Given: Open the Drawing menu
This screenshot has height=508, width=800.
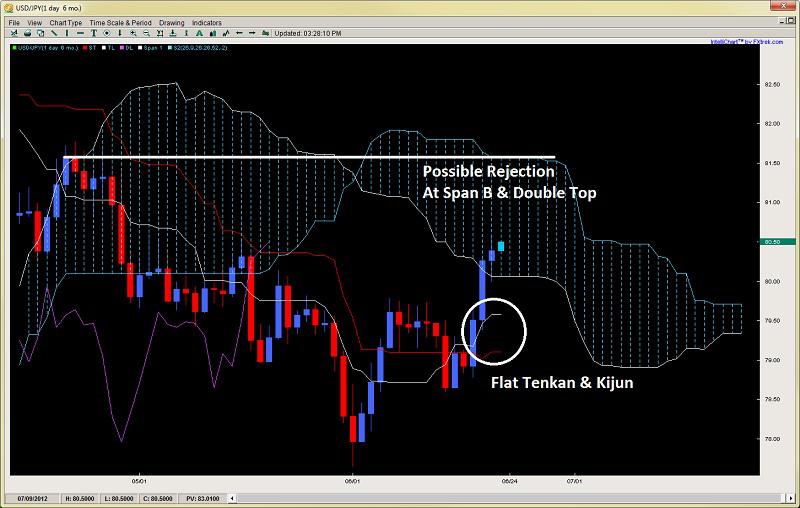Looking at the screenshot, I should coord(171,22).
